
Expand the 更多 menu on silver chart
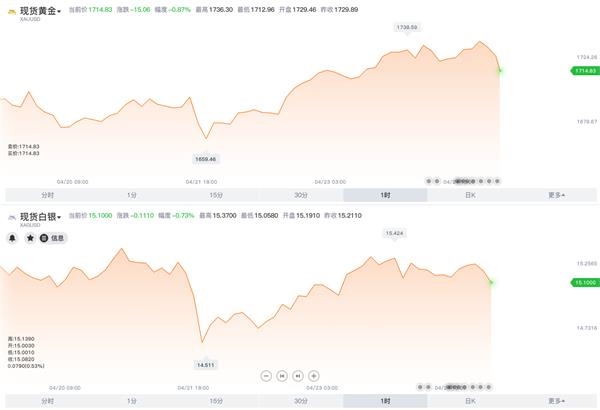556,401
